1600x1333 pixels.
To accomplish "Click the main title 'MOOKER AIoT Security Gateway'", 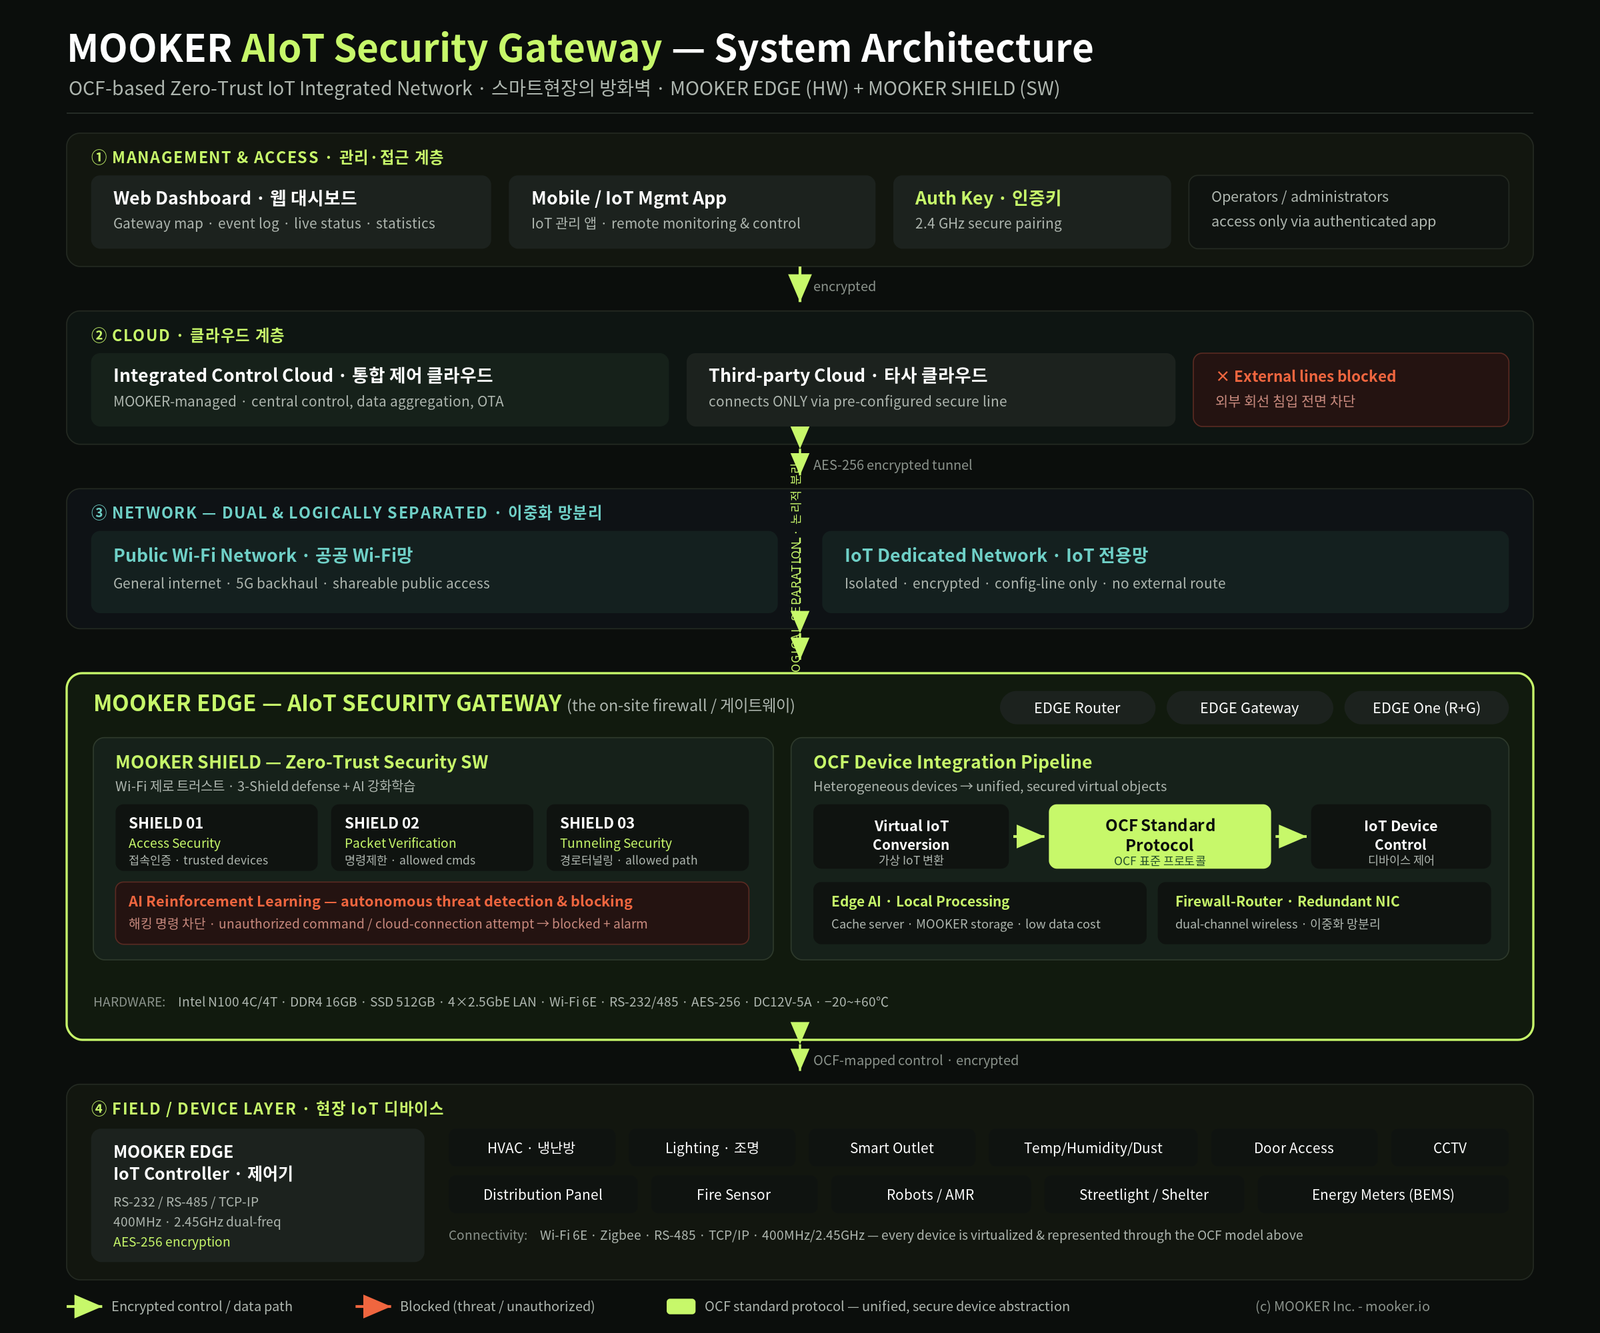I will click(365, 48).
